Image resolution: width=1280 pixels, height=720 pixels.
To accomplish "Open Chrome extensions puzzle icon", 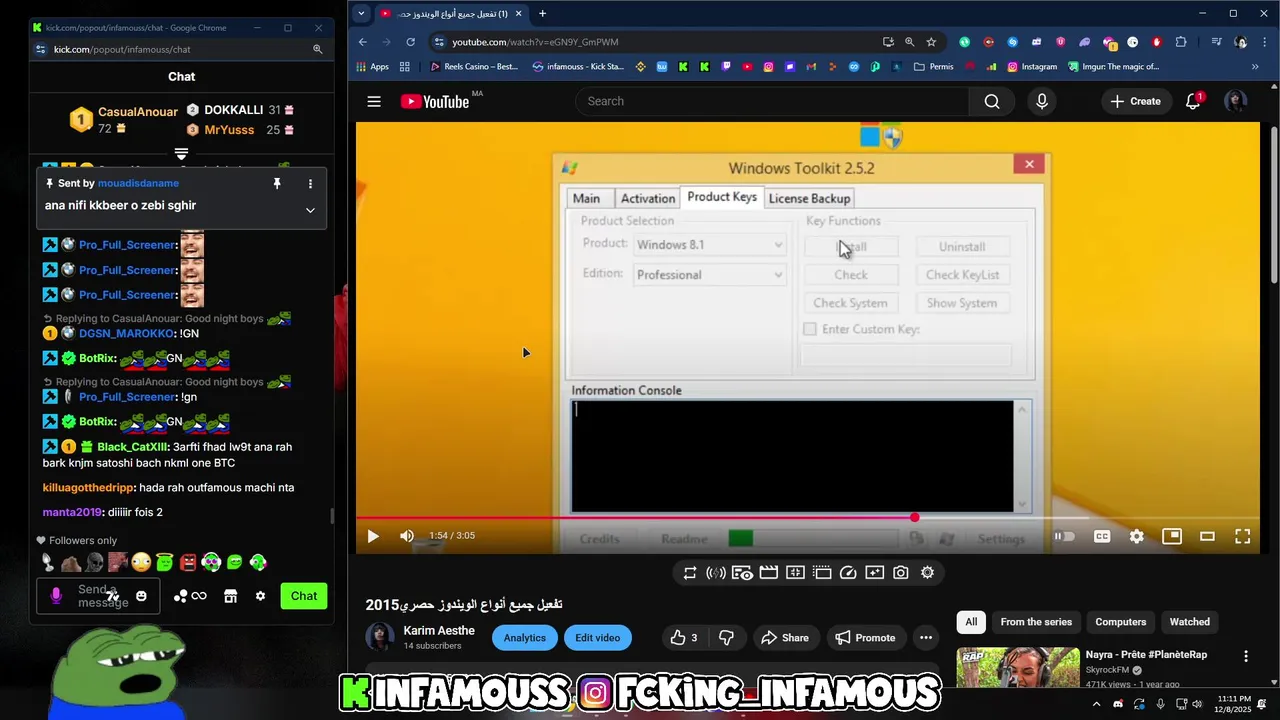I will point(1181,42).
